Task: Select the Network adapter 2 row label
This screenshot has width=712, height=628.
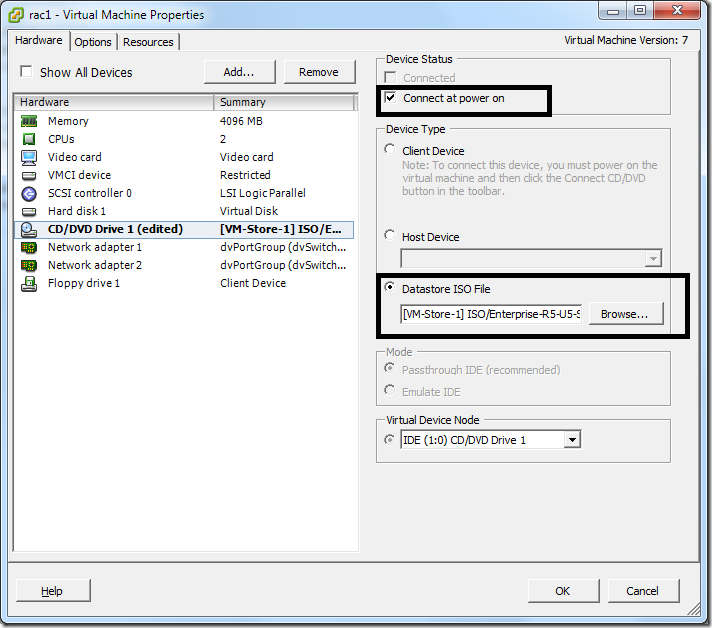Action: [95, 265]
